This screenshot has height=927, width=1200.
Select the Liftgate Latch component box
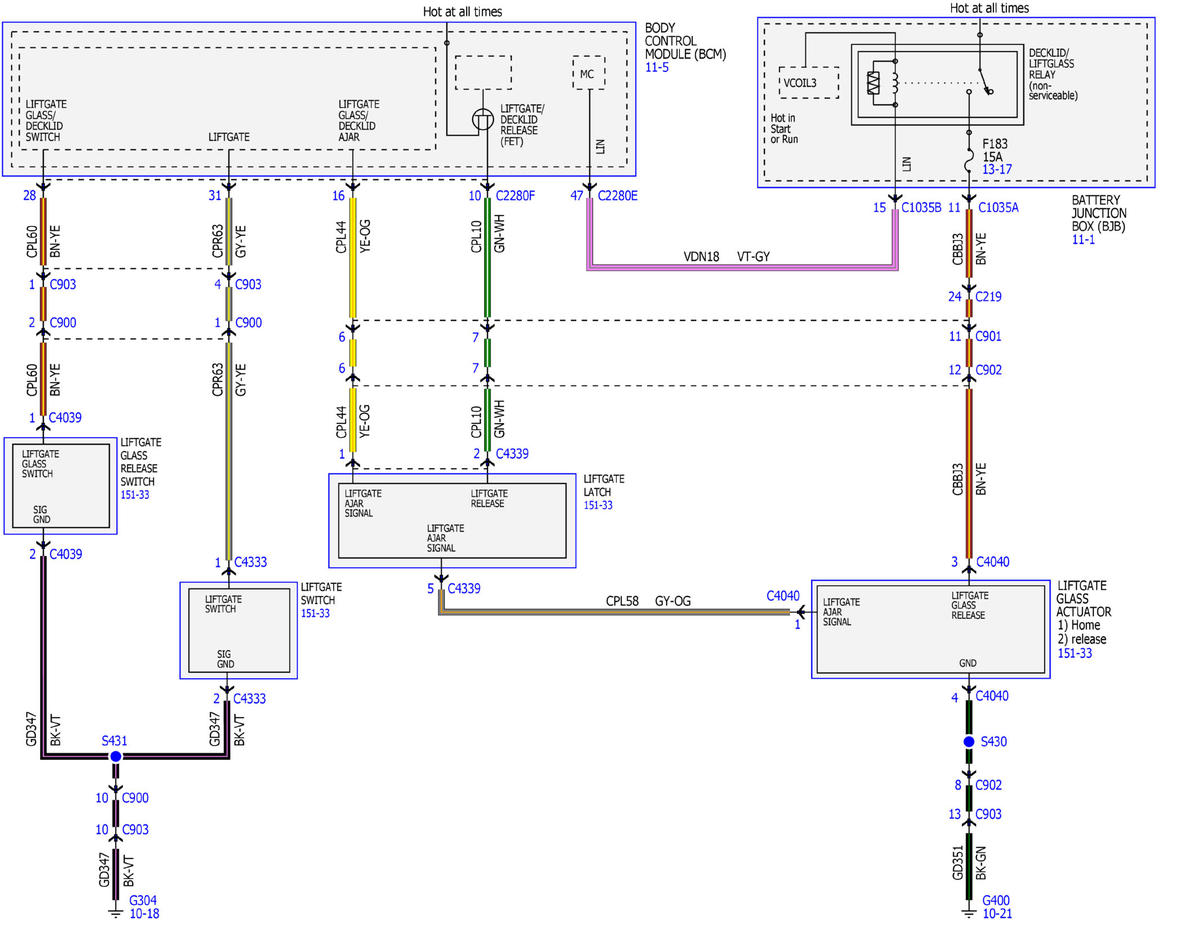coord(452,521)
